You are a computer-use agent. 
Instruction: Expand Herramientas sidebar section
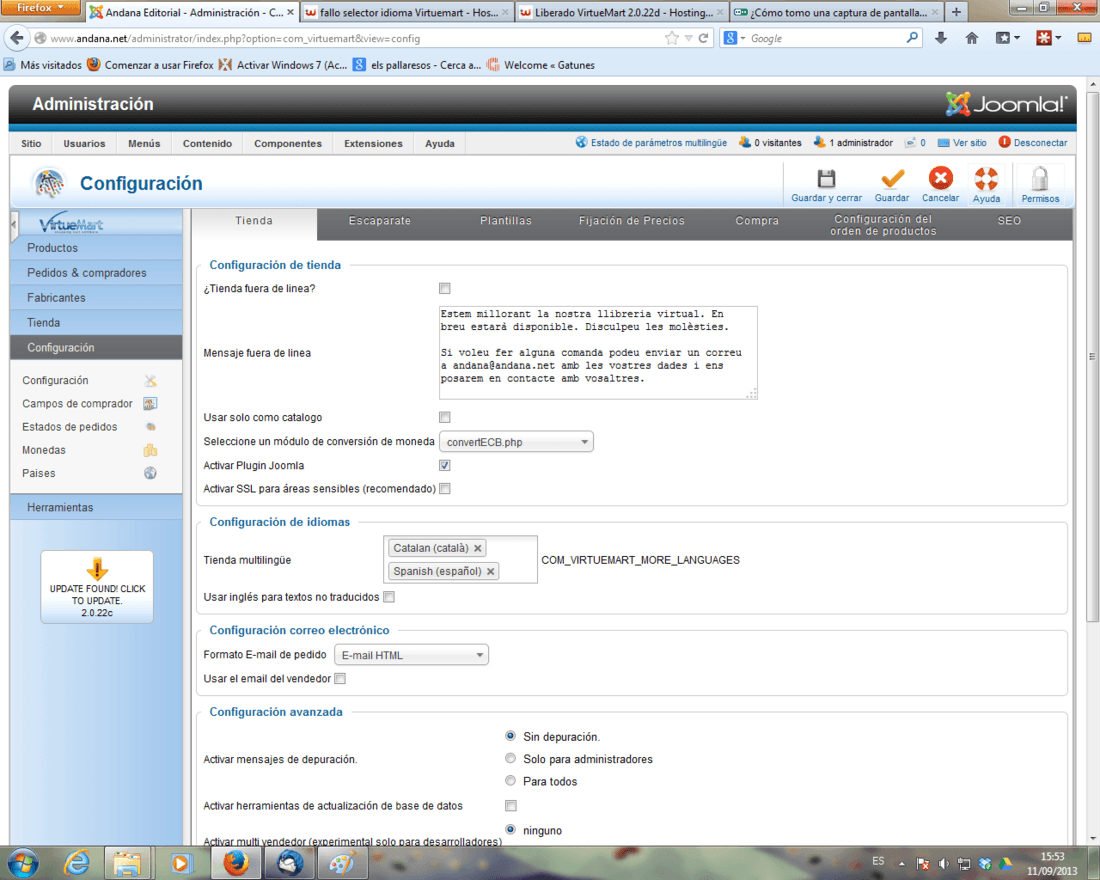tap(96, 507)
